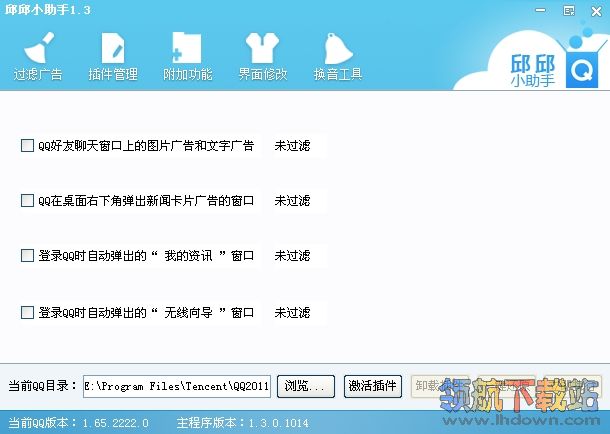Click 未过滤 status beside 无线向导 row
The height and width of the screenshot is (434, 610).
tap(293, 312)
